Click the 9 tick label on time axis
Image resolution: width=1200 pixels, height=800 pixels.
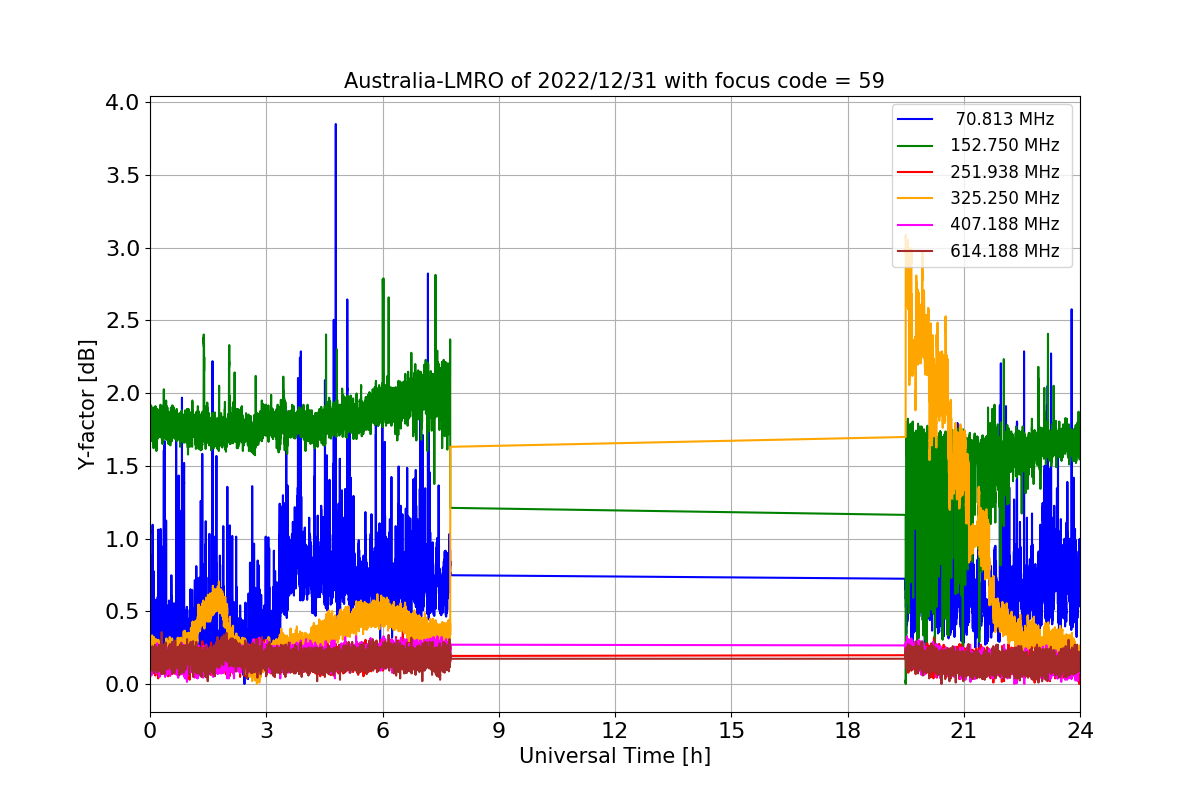tap(499, 731)
